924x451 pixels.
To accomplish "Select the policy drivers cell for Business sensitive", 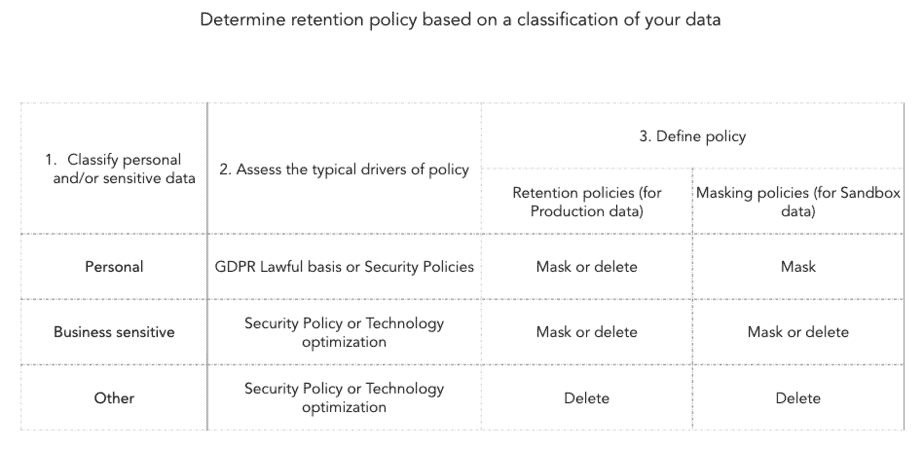I will (x=344, y=332).
